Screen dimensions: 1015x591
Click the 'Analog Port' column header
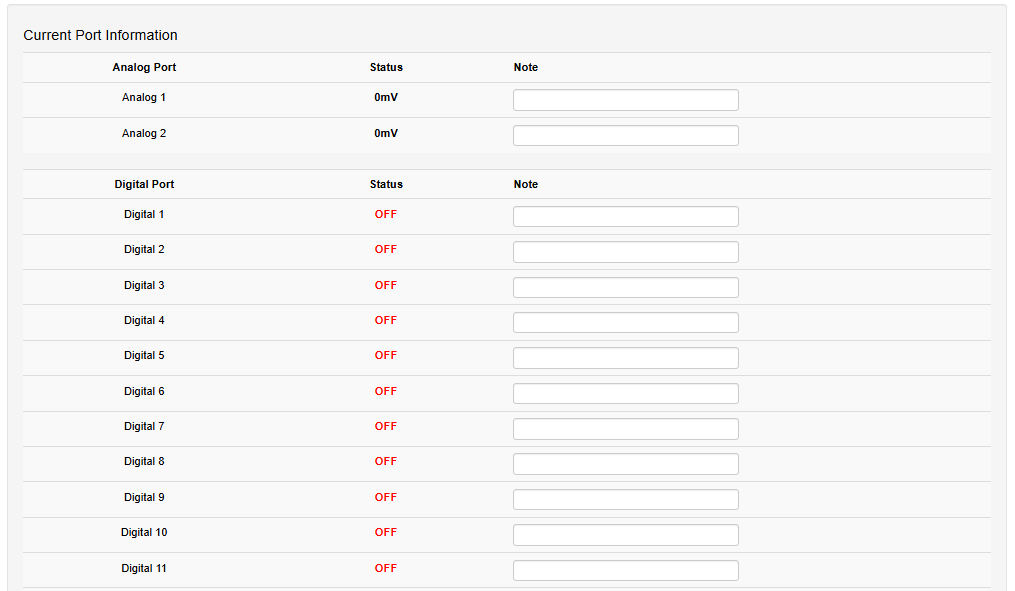(144, 67)
